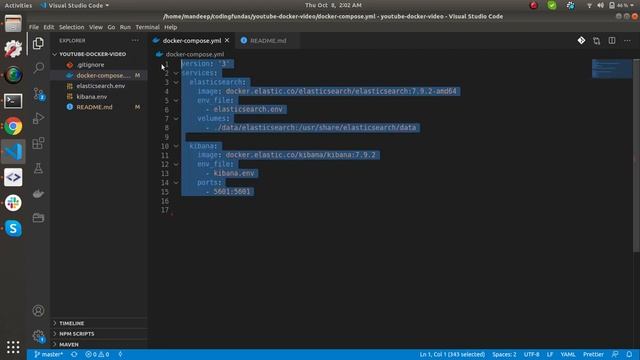Change indentation via Spaces: 2
This screenshot has width=640, height=360.
[x=504, y=354]
